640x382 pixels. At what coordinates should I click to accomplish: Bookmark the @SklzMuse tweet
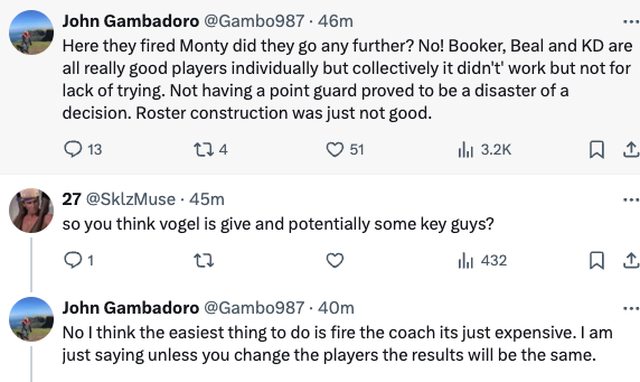coord(597,260)
